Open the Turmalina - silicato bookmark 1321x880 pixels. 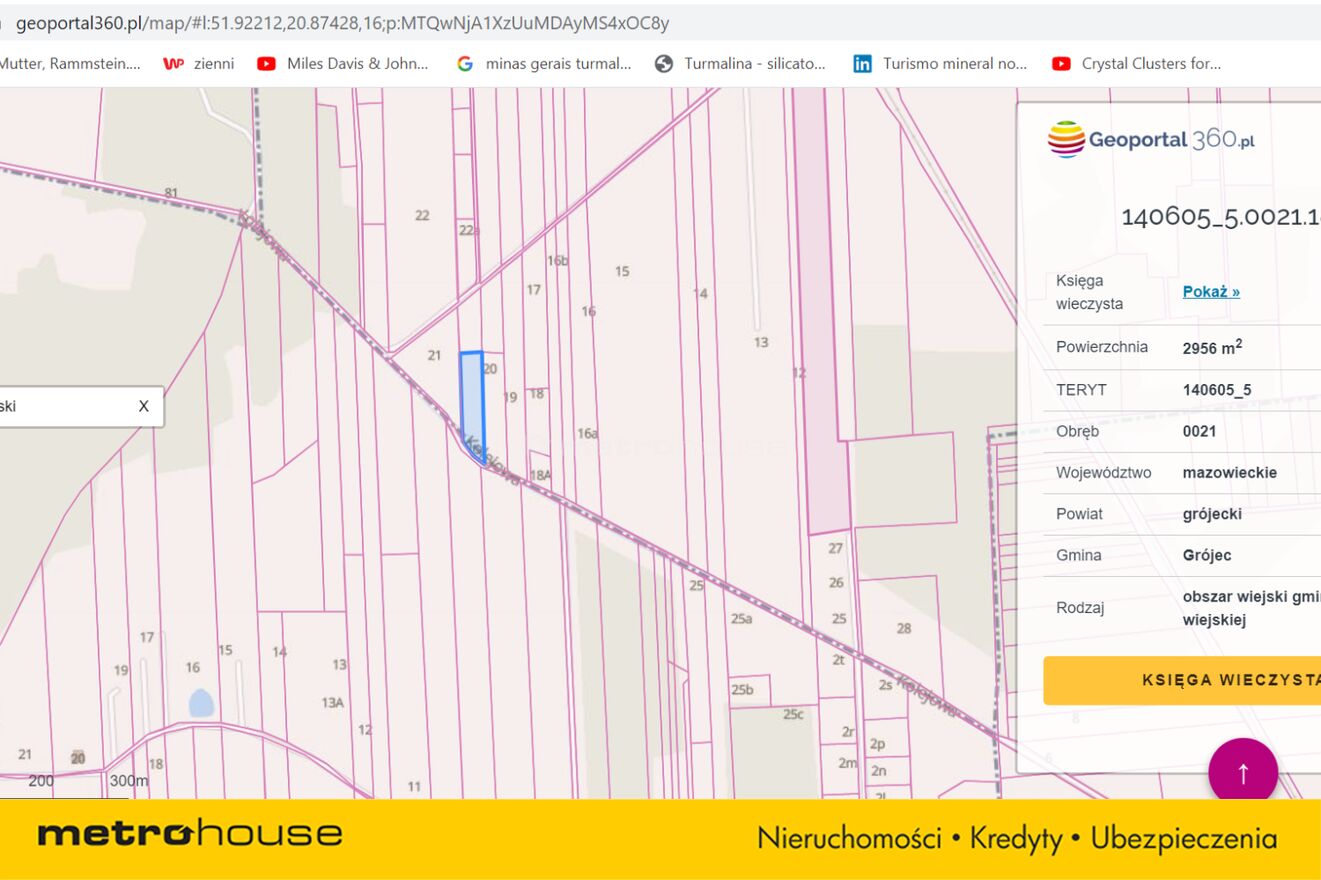[x=741, y=63]
